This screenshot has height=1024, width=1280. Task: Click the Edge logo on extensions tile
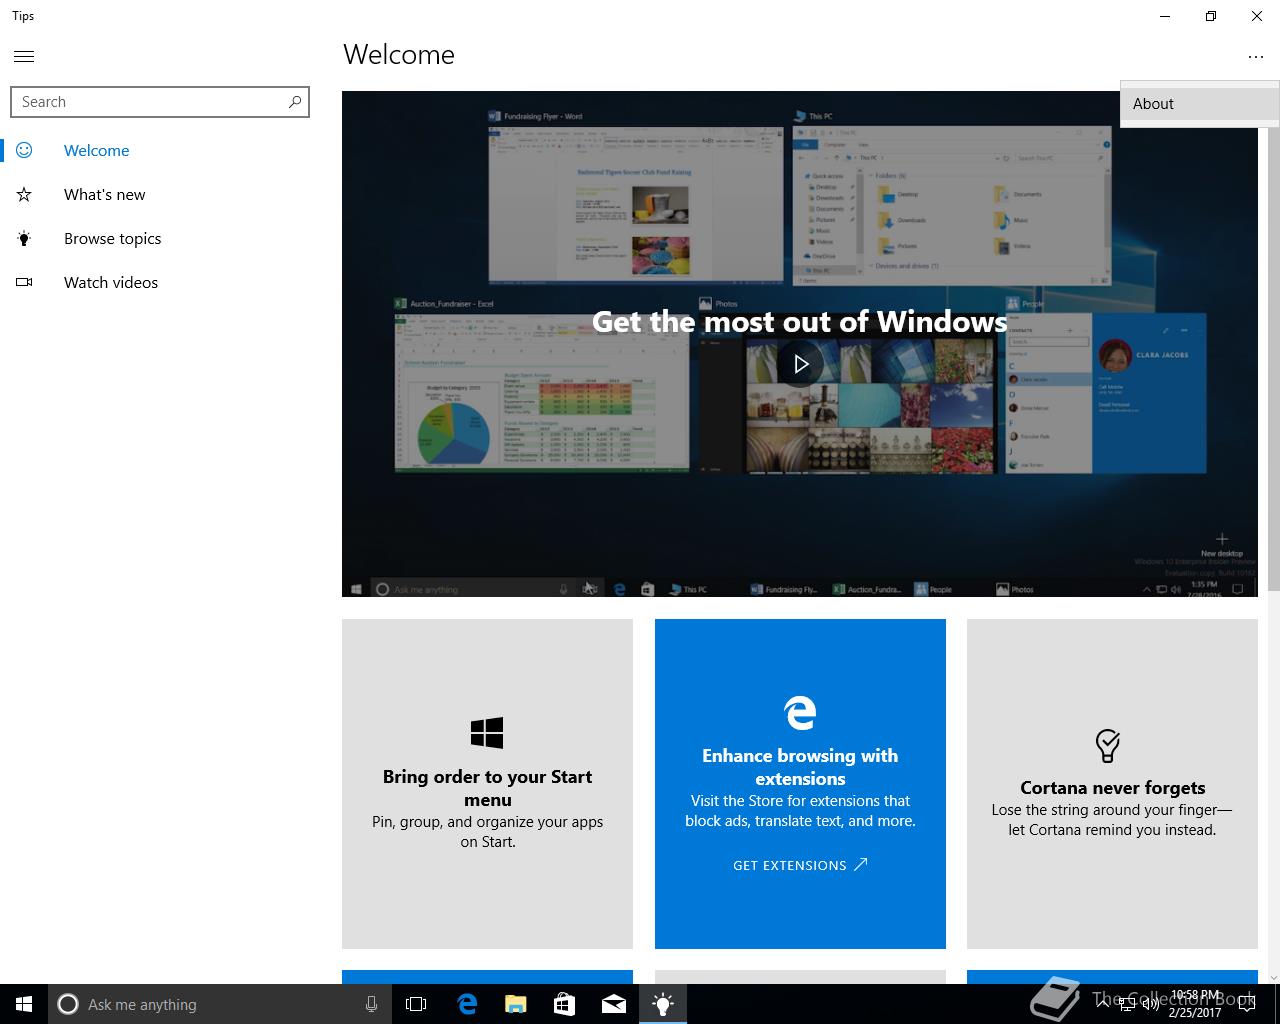(x=800, y=712)
